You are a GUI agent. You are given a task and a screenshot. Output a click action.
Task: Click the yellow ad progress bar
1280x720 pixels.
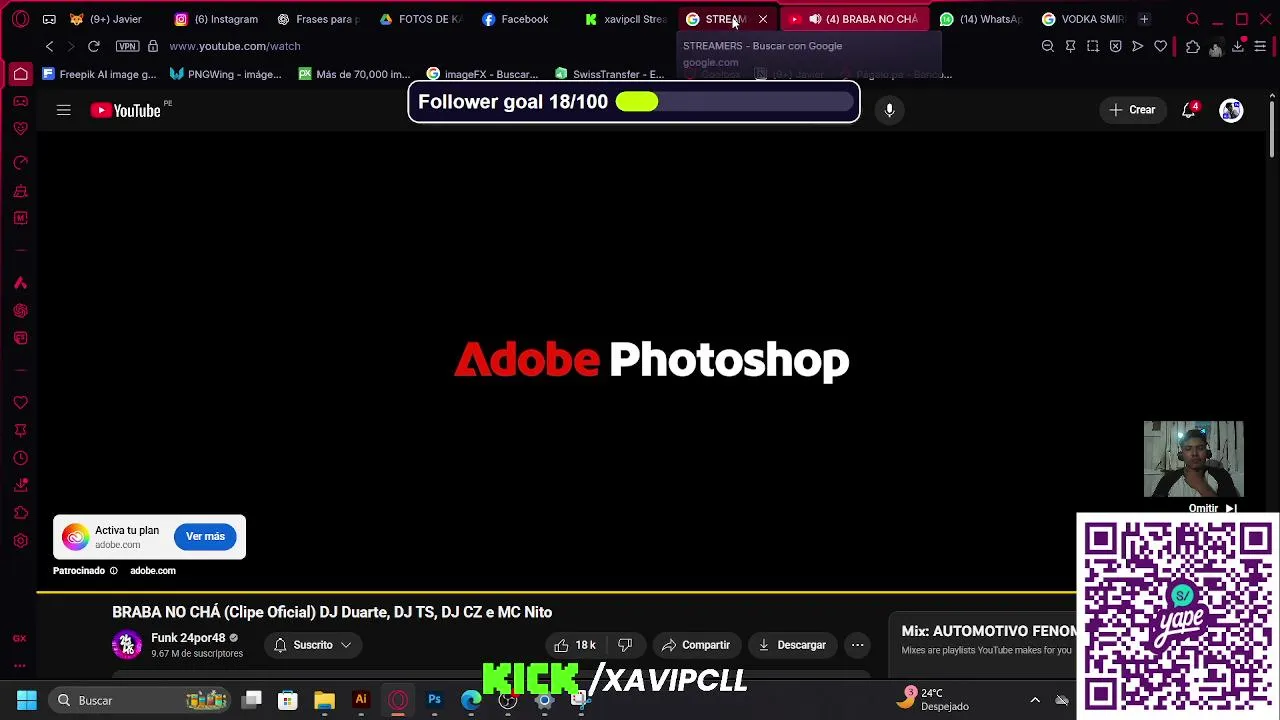click(x=556, y=592)
